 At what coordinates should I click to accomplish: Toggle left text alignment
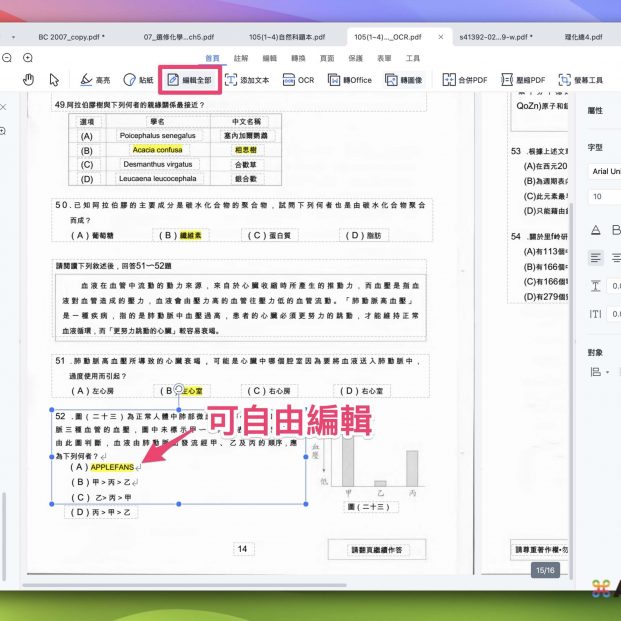[596, 257]
